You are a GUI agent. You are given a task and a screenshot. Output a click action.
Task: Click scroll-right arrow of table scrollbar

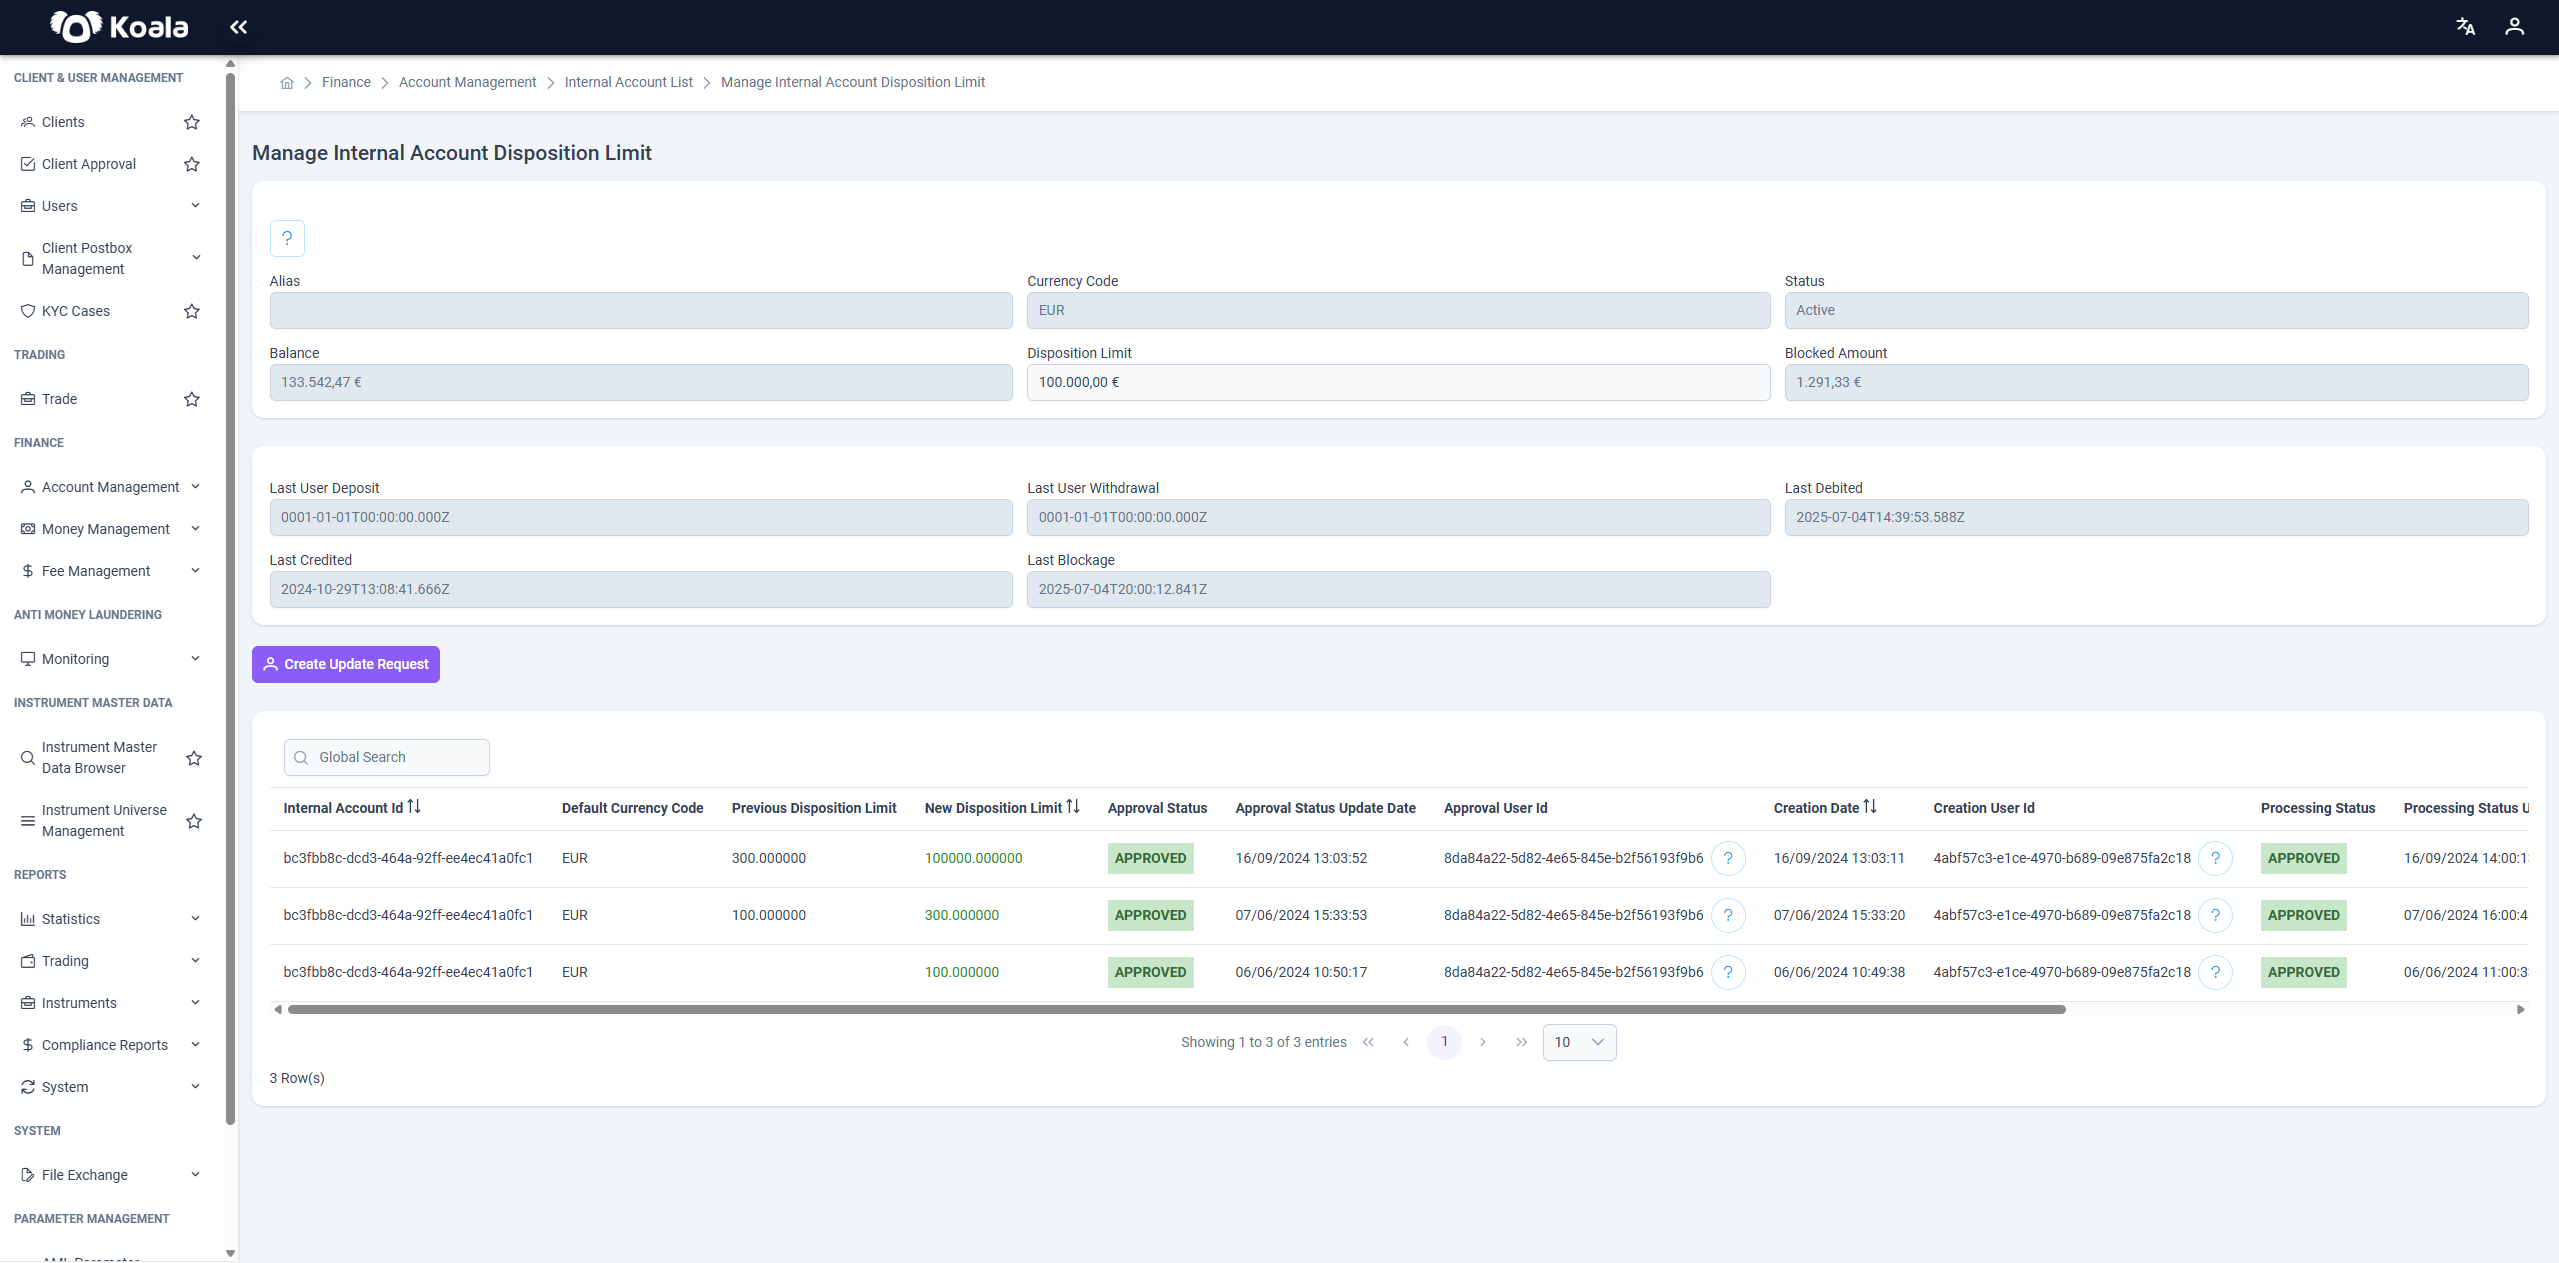click(x=2521, y=1010)
